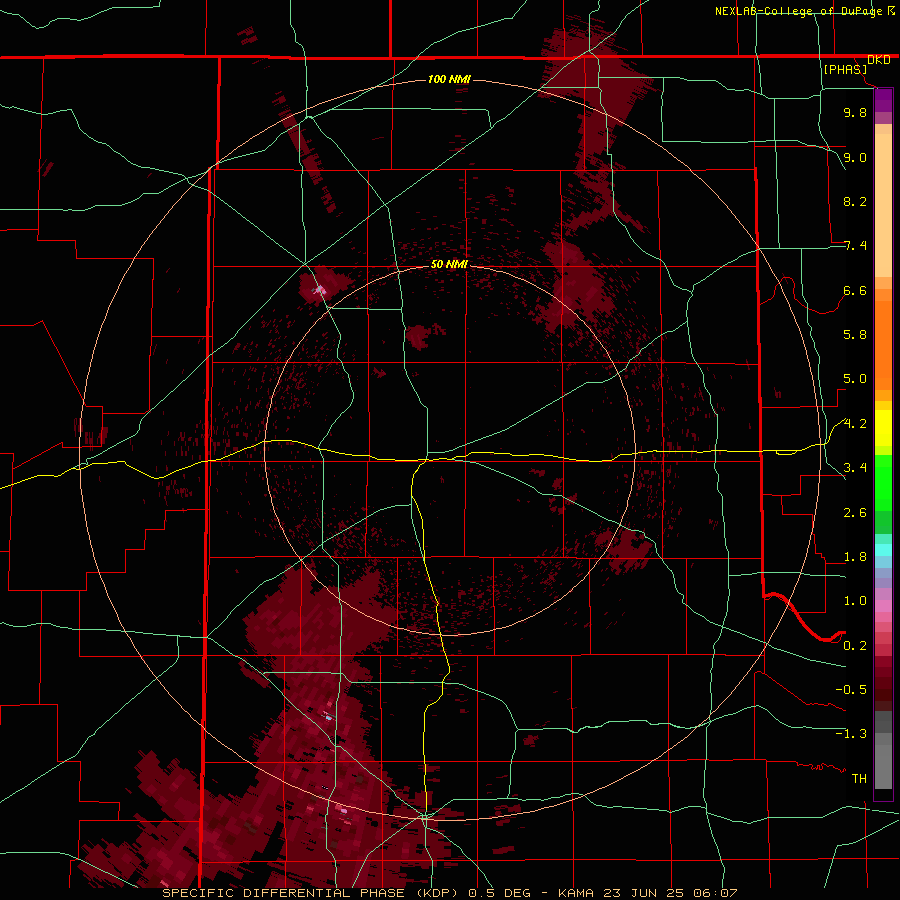Click the -0.5 scale value

pyautogui.click(x=851, y=690)
